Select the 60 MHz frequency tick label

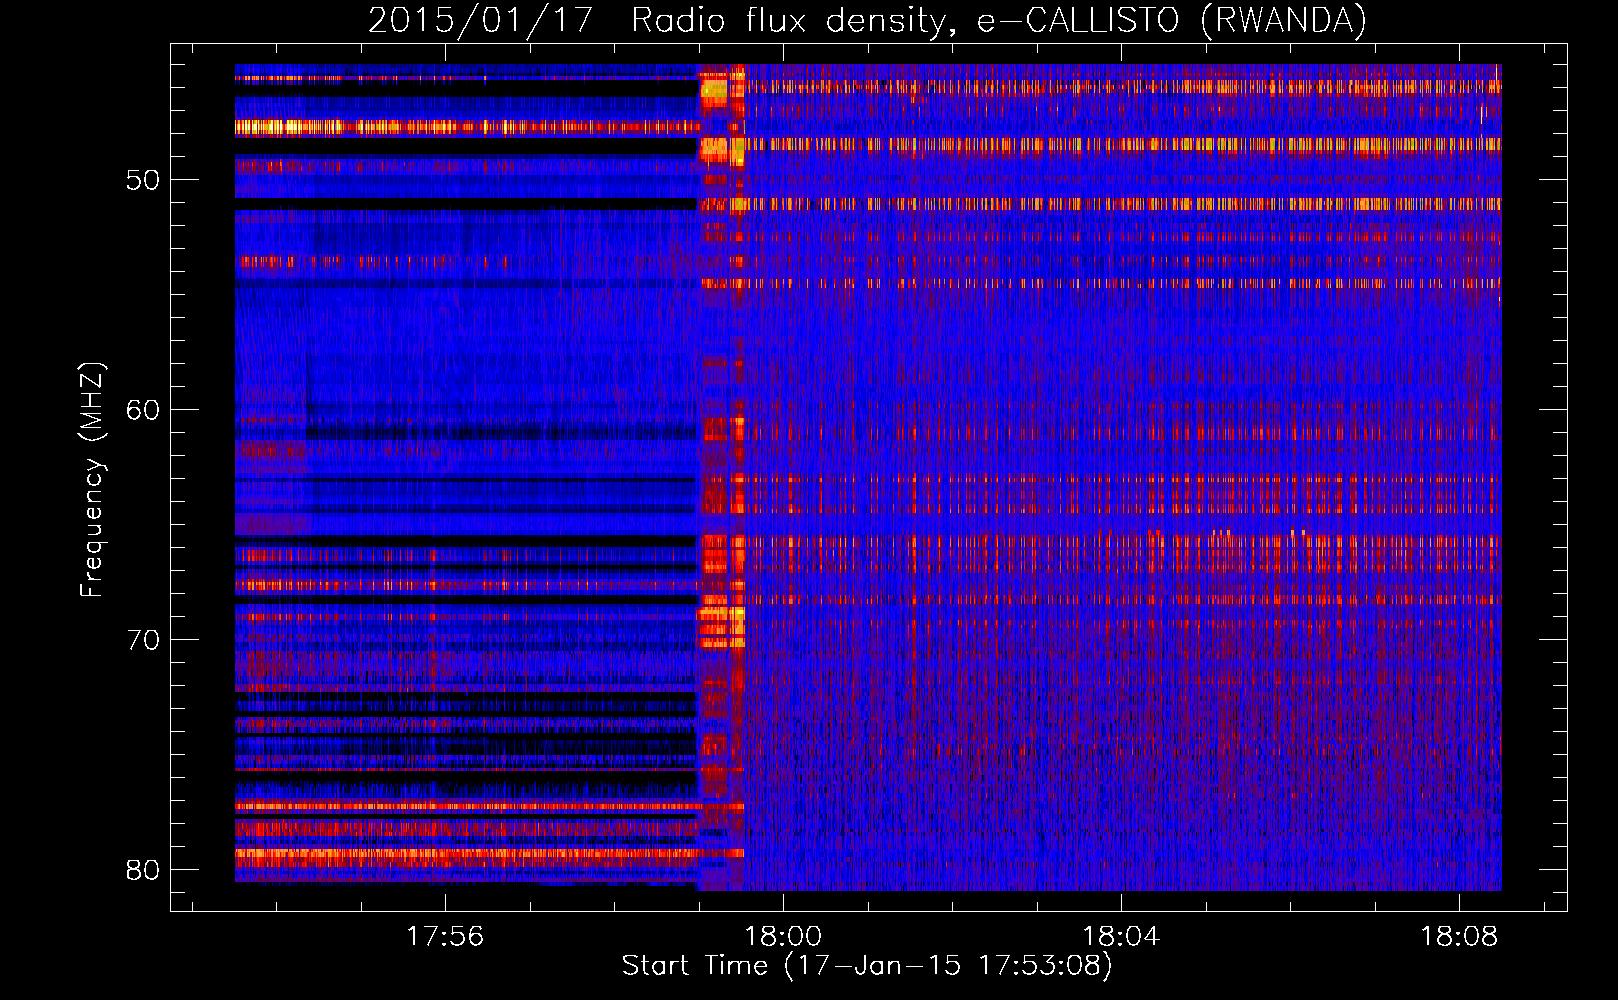pos(143,411)
